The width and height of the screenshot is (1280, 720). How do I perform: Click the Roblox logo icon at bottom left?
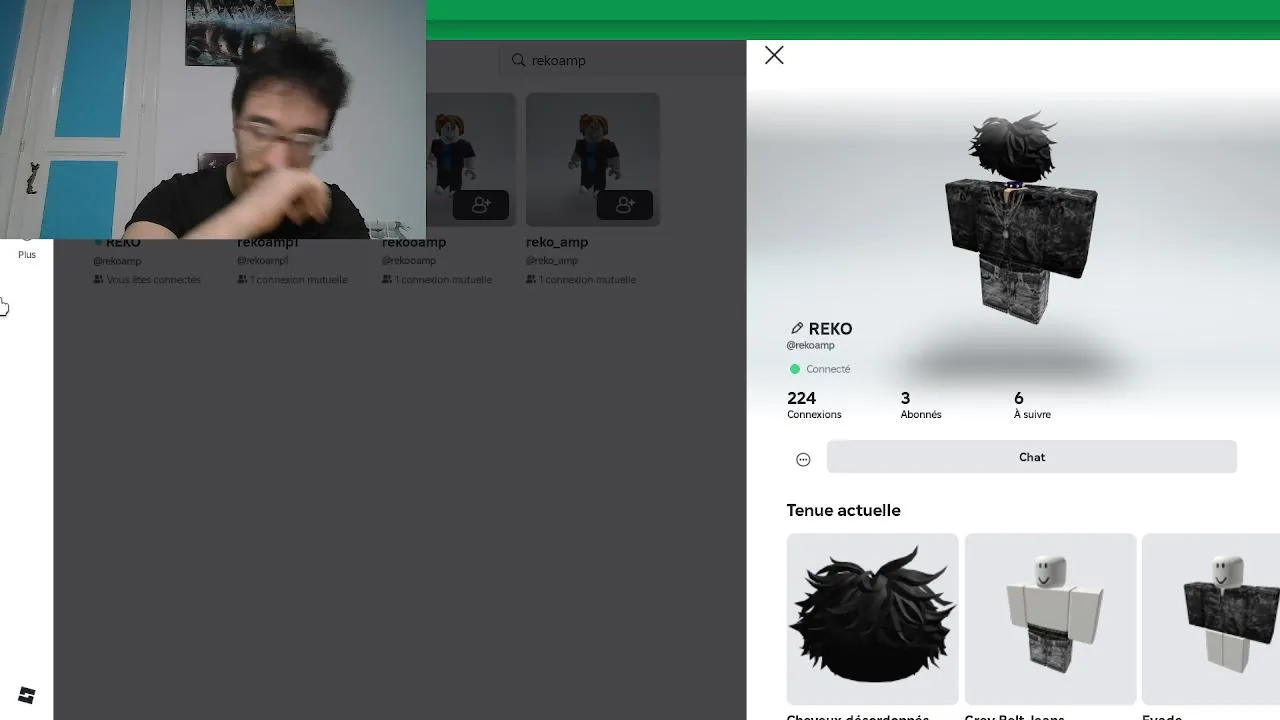tap(27, 695)
